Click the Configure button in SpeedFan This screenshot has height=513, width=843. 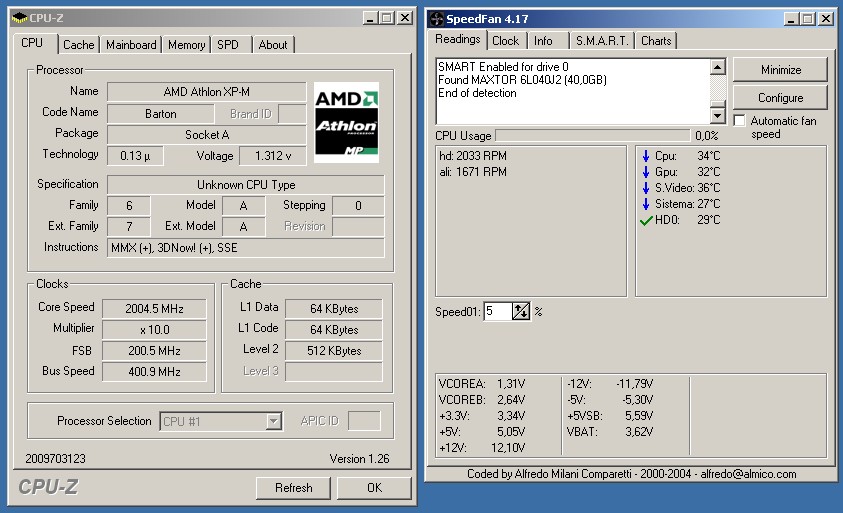pos(781,98)
